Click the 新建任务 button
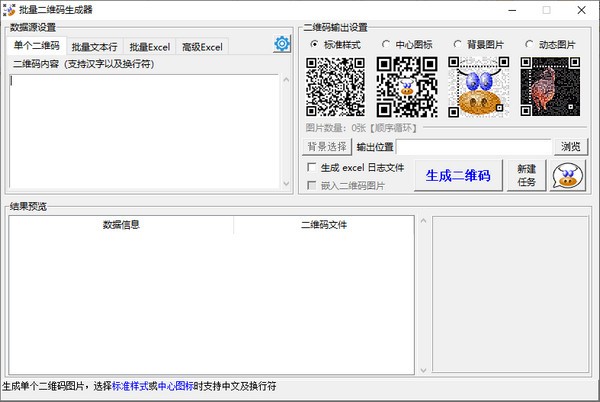The height and width of the screenshot is (402, 600). (x=527, y=176)
